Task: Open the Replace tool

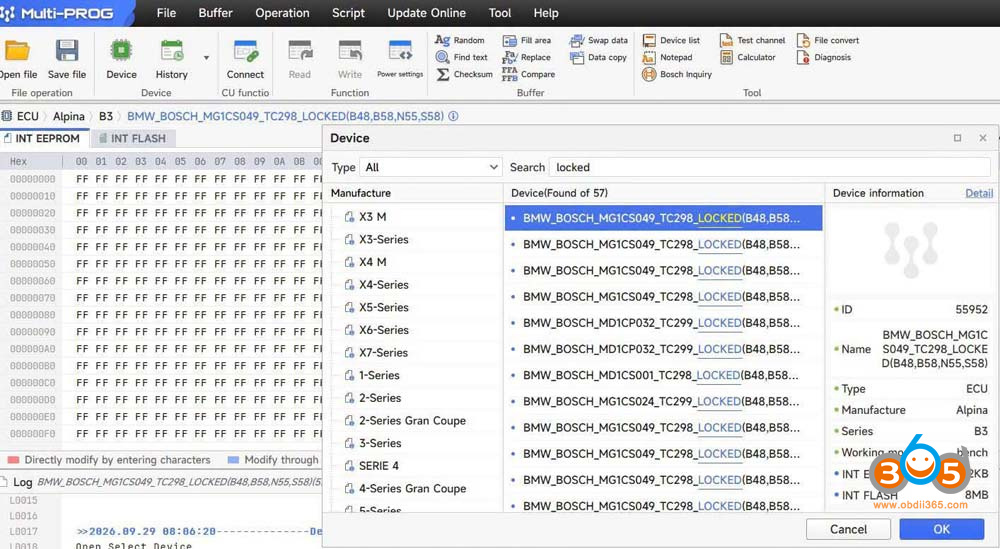Action: (x=526, y=57)
